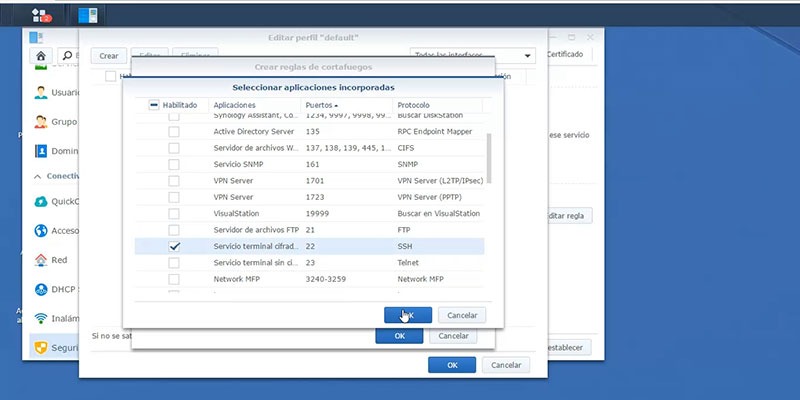Open the Acceso externo globe icon

point(41,231)
